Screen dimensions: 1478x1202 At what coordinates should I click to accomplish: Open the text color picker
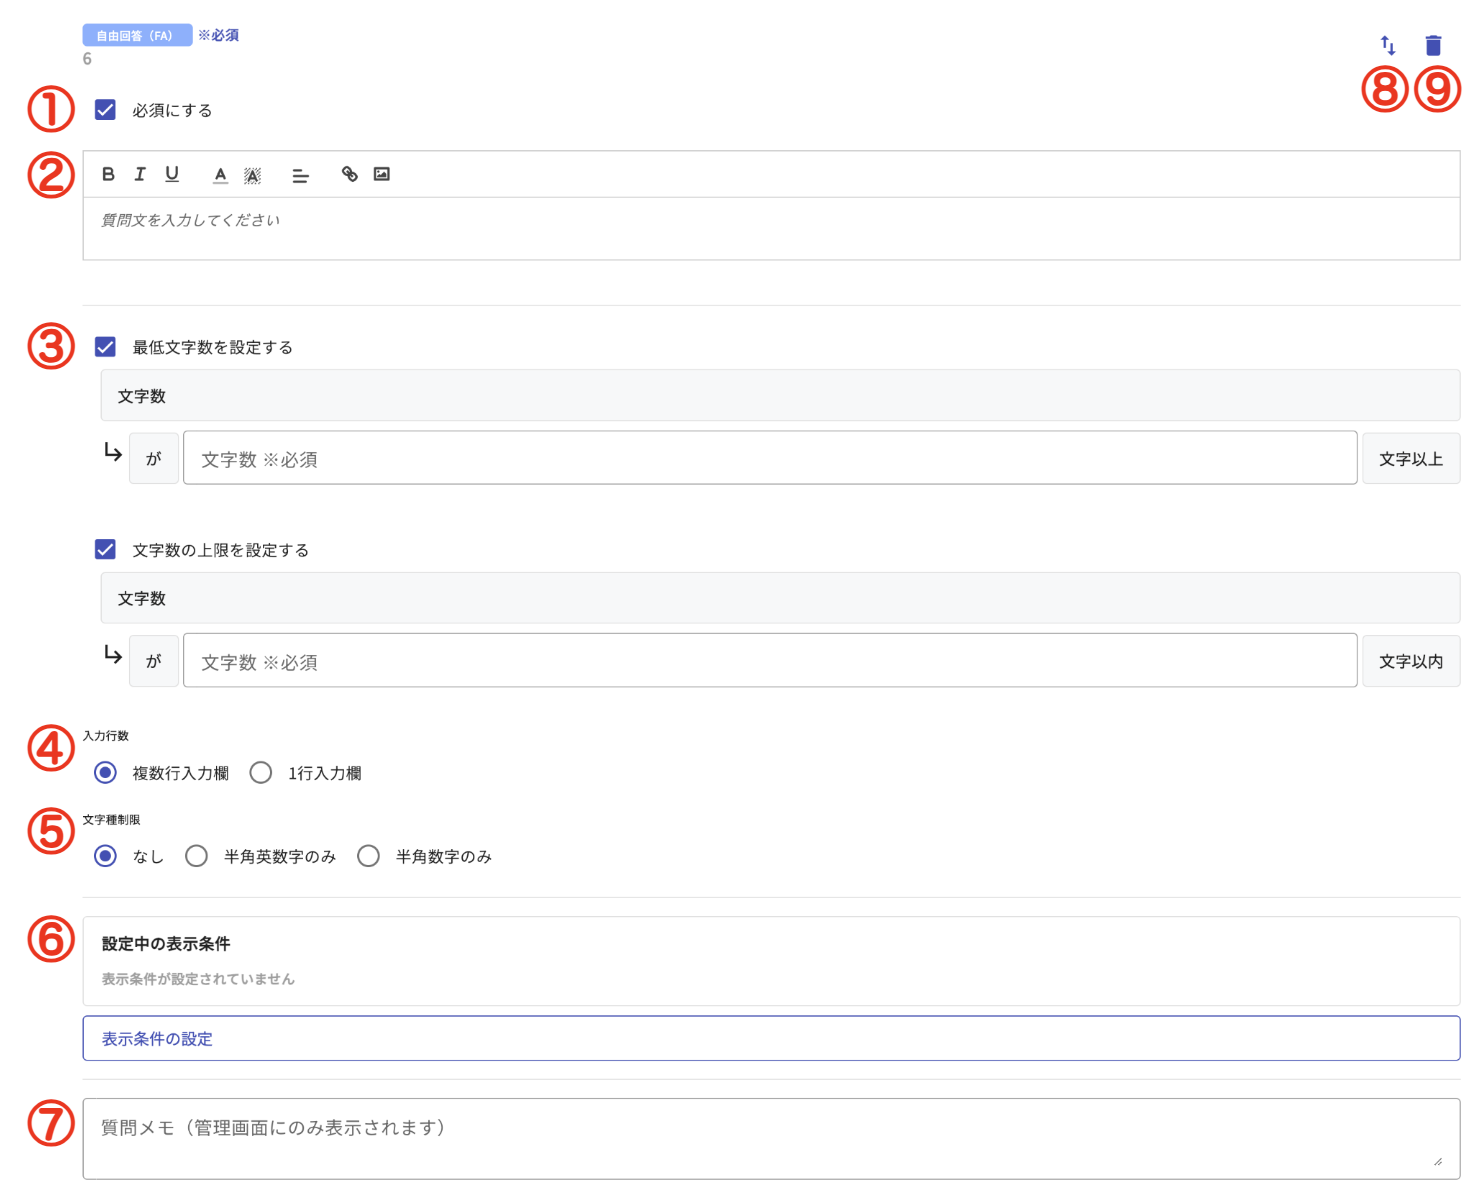click(219, 174)
